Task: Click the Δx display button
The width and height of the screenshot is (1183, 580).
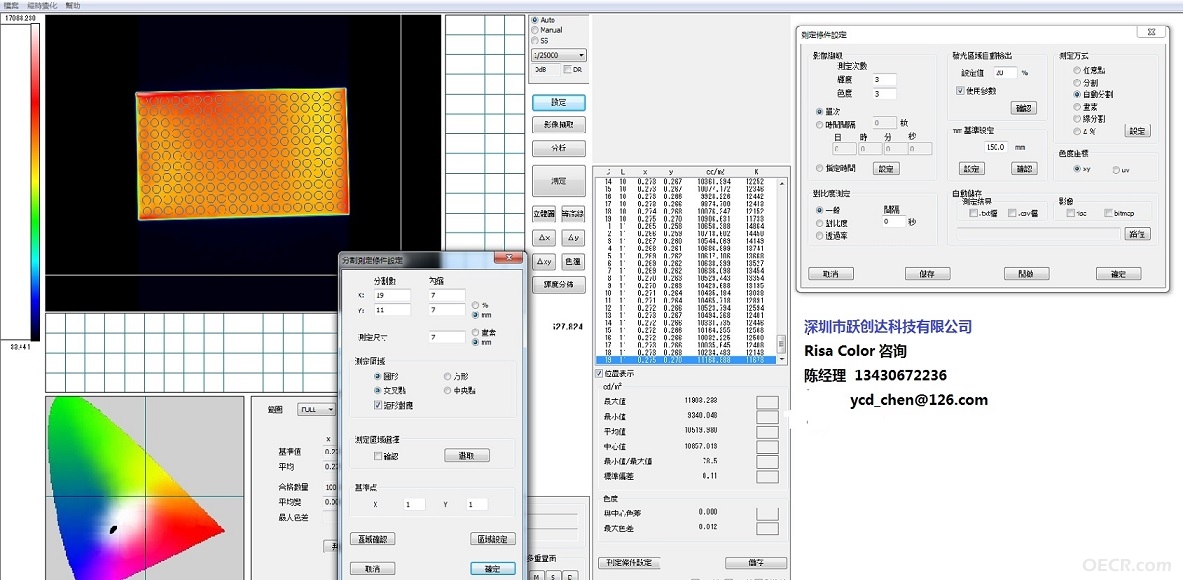Action: click(544, 238)
